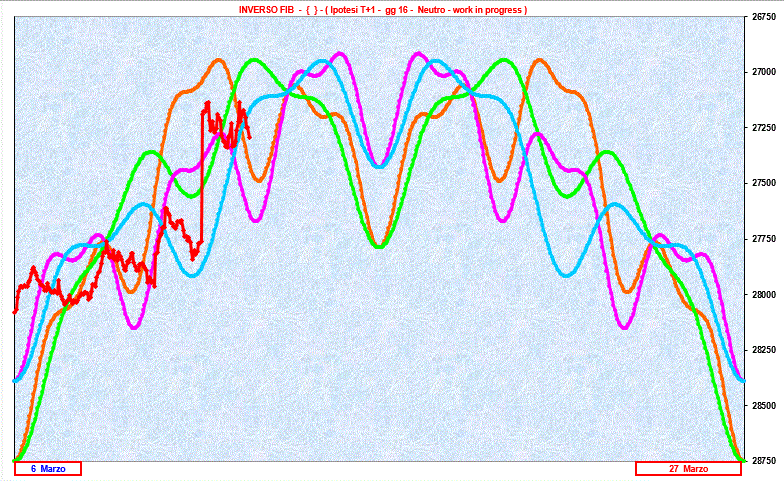Screen dimensions: 784x481
Task: Select the '27 Marzo' end date box
Action: click(688, 468)
